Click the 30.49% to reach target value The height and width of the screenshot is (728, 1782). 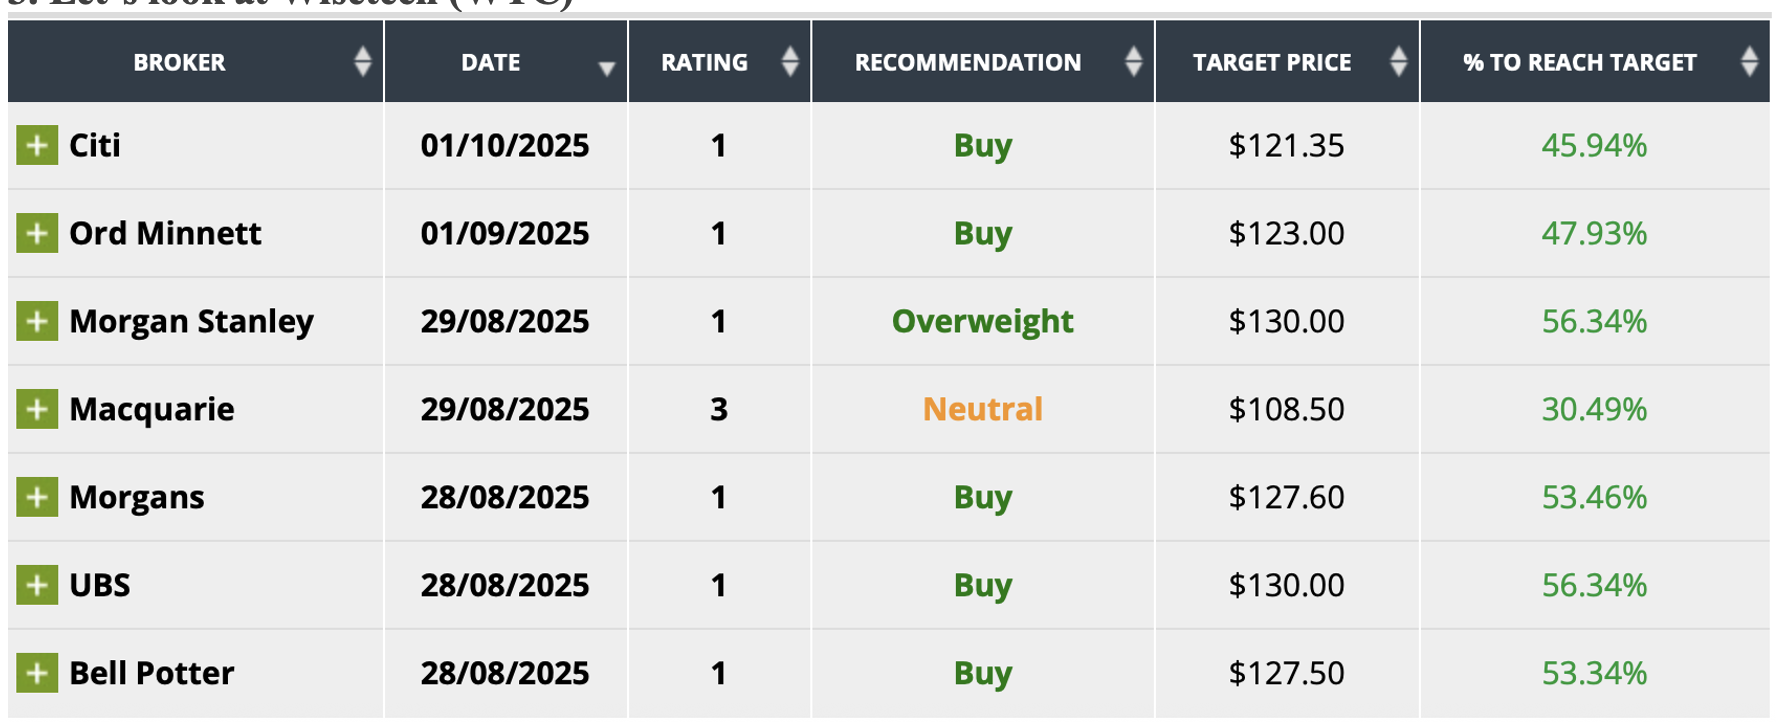coord(1594,410)
